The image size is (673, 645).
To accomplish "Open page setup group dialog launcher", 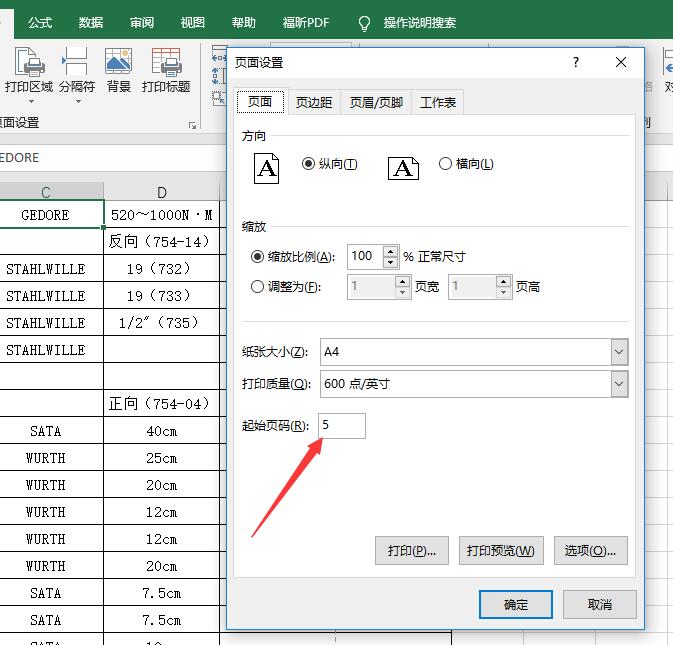I will (192, 125).
